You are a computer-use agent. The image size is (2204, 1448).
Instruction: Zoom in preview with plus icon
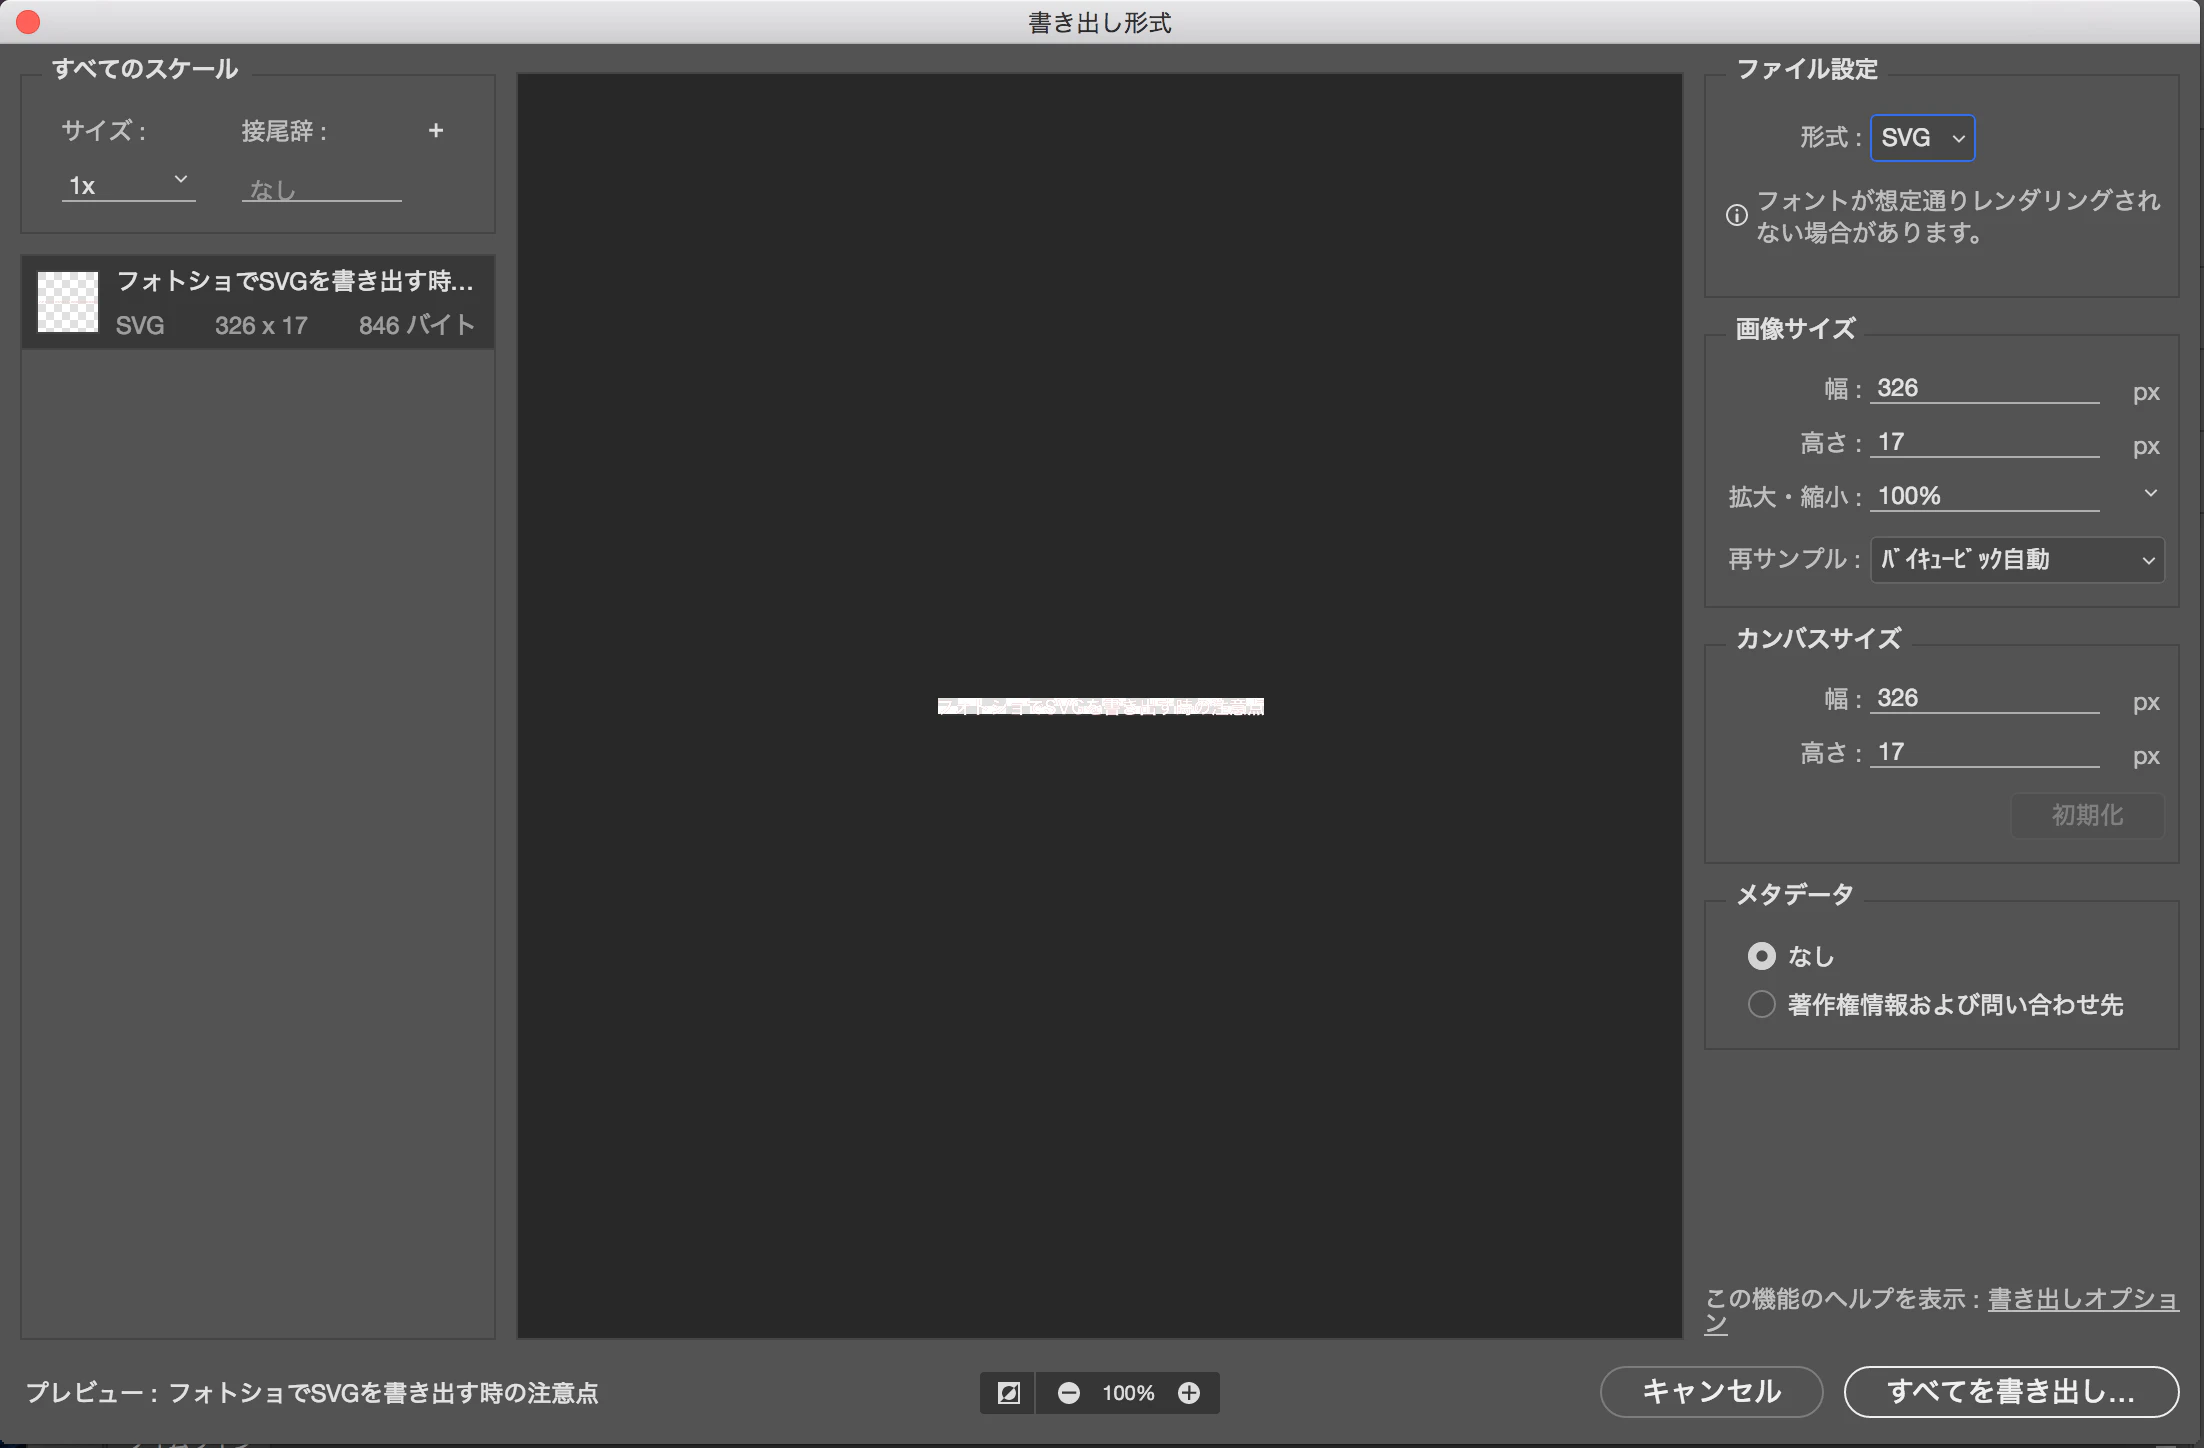coord(1189,1393)
